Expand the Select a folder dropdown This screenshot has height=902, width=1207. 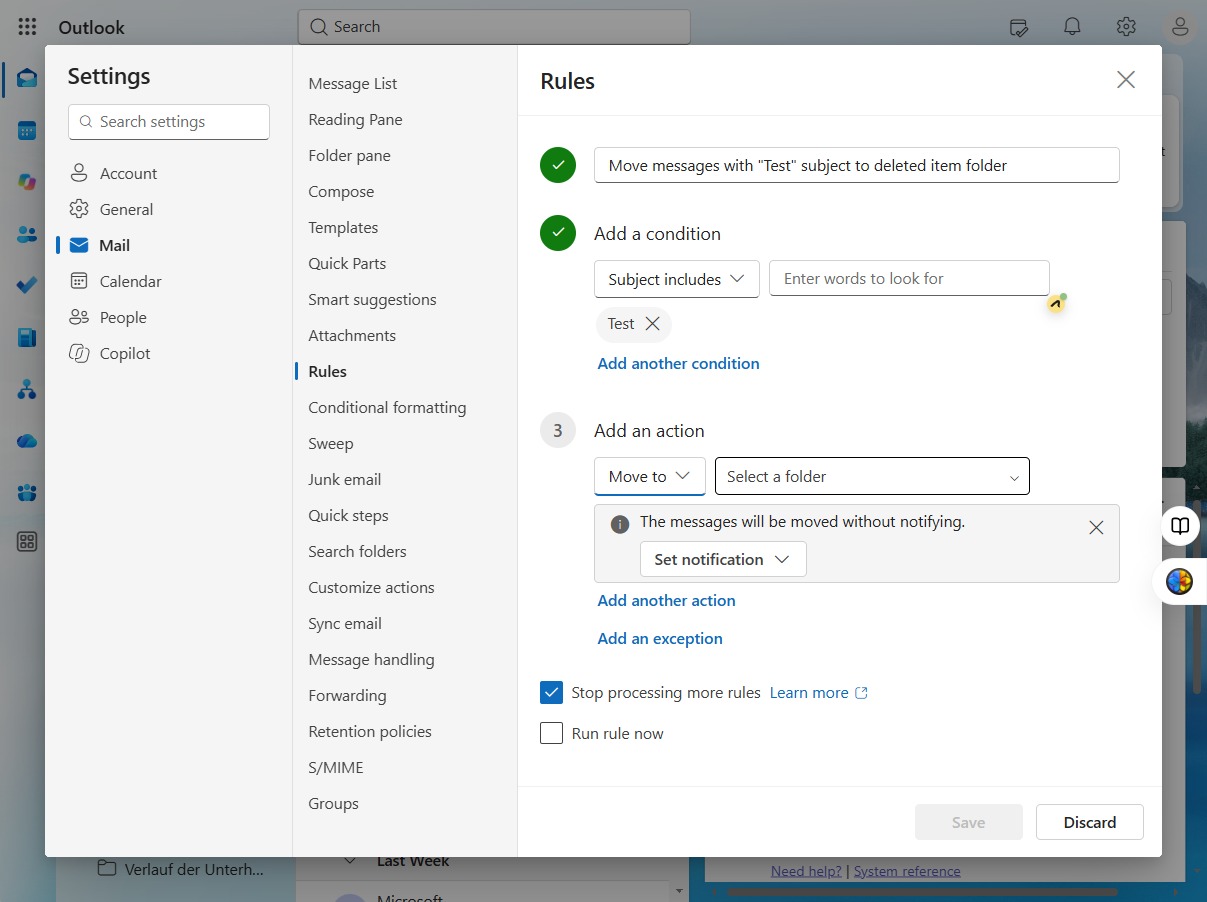(x=872, y=476)
